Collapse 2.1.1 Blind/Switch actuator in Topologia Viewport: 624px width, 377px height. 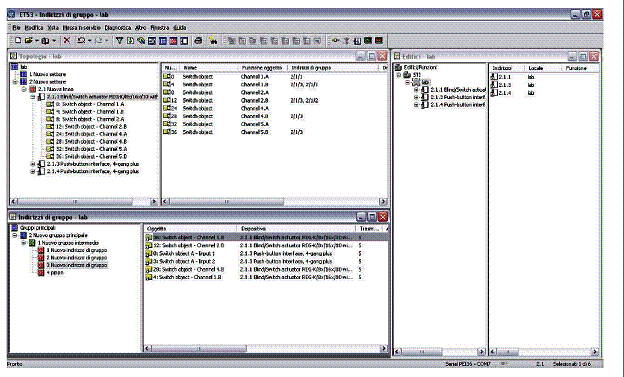point(33,97)
